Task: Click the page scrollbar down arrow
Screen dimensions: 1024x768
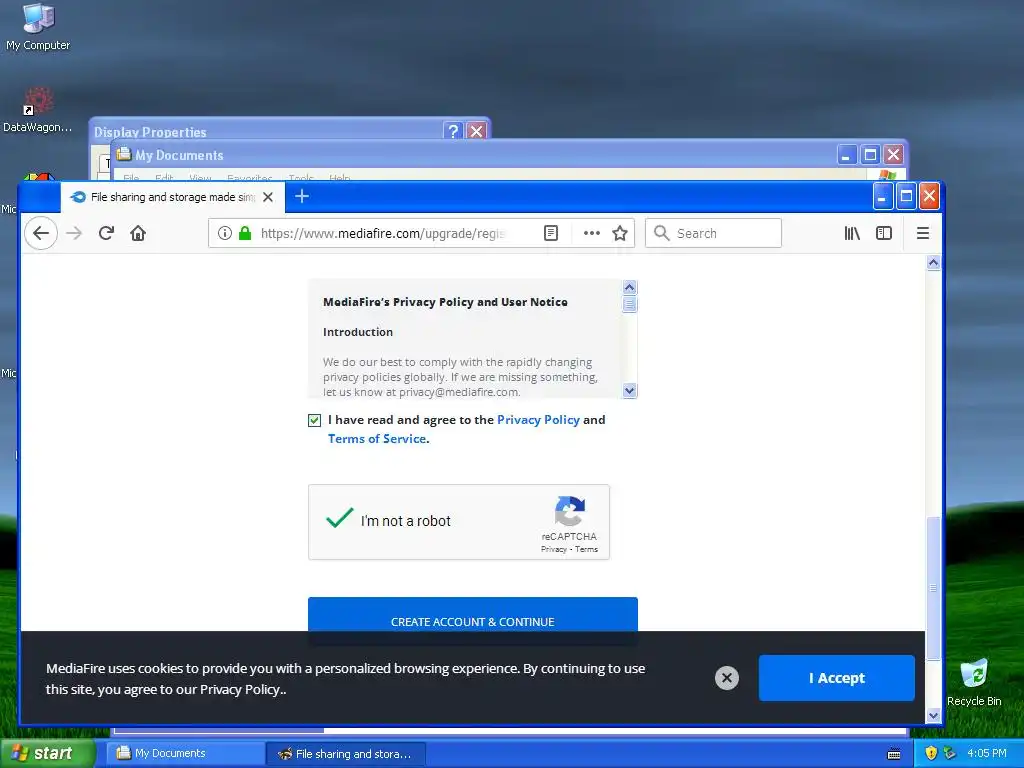Action: tap(933, 715)
